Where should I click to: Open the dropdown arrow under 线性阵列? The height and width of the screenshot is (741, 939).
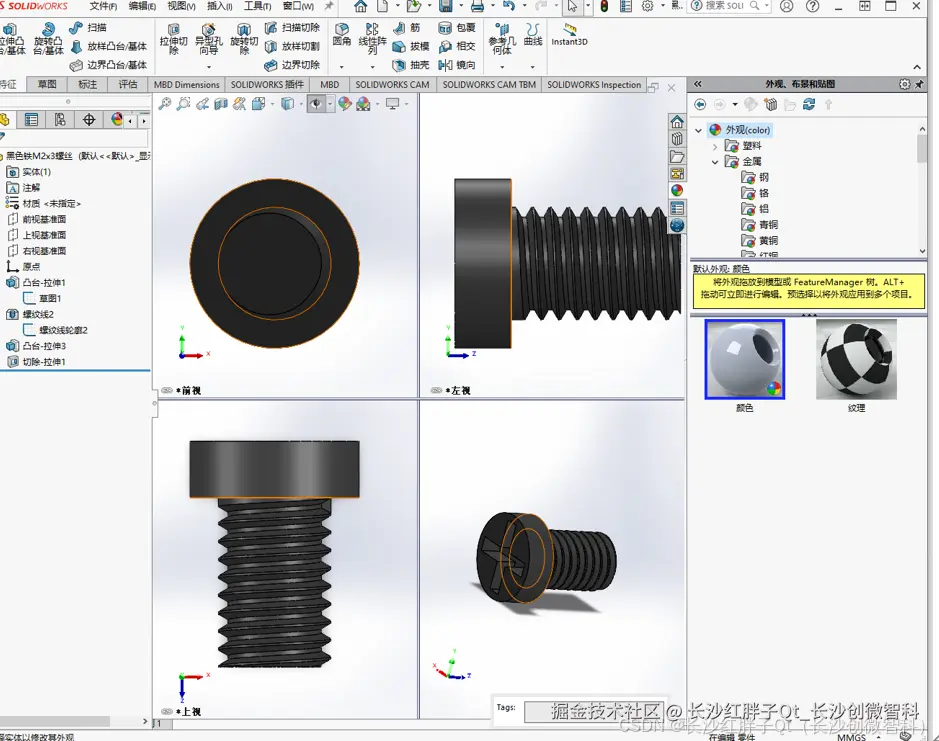(x=372, y=67)
